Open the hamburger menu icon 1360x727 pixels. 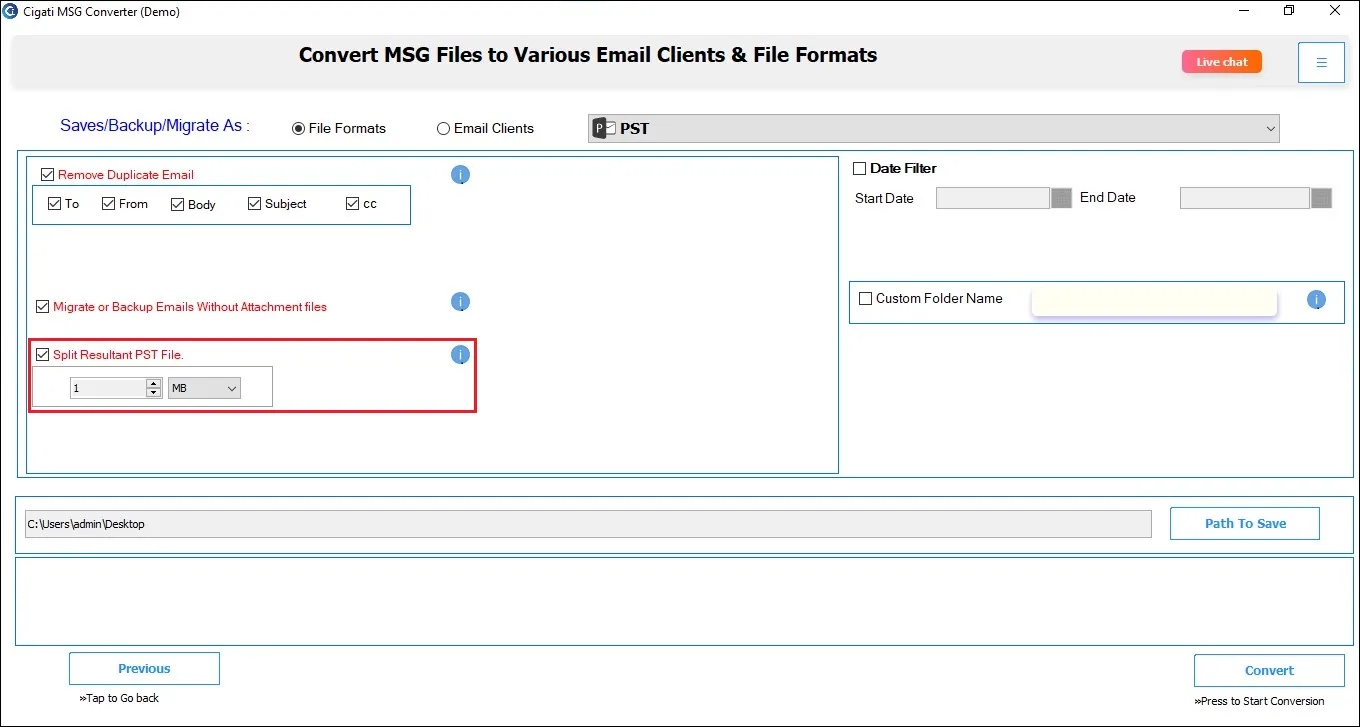(x=1321, y=62)
